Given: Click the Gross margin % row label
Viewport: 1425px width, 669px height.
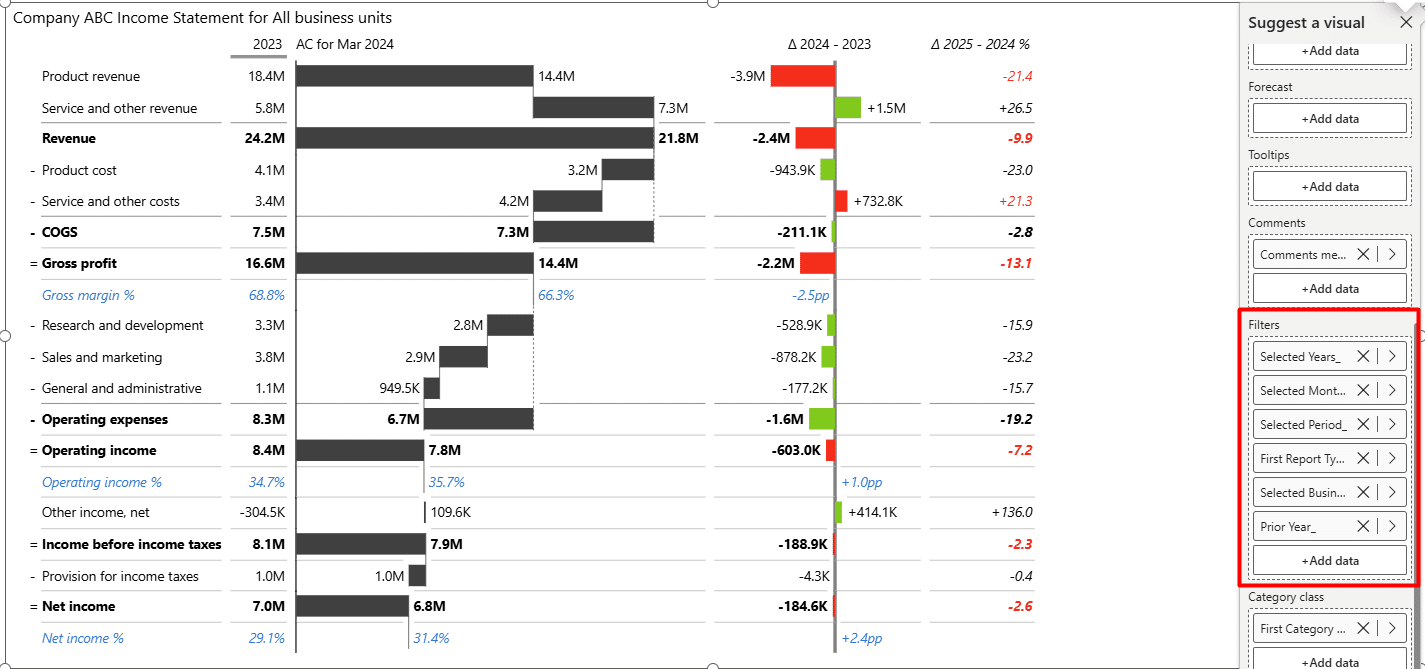Looking at the screenshot, I should (x=88, y=295).
